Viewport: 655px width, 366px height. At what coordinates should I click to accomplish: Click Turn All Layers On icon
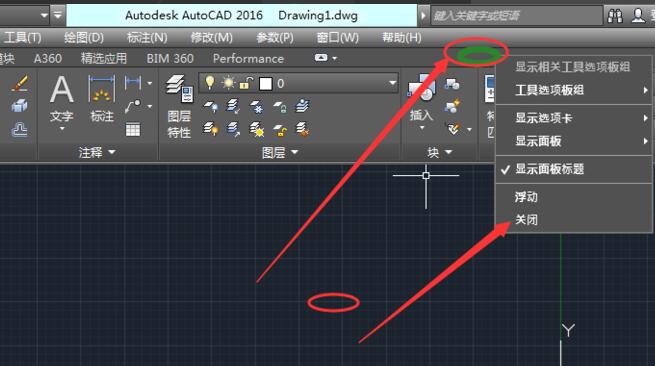tap(210, 129)
